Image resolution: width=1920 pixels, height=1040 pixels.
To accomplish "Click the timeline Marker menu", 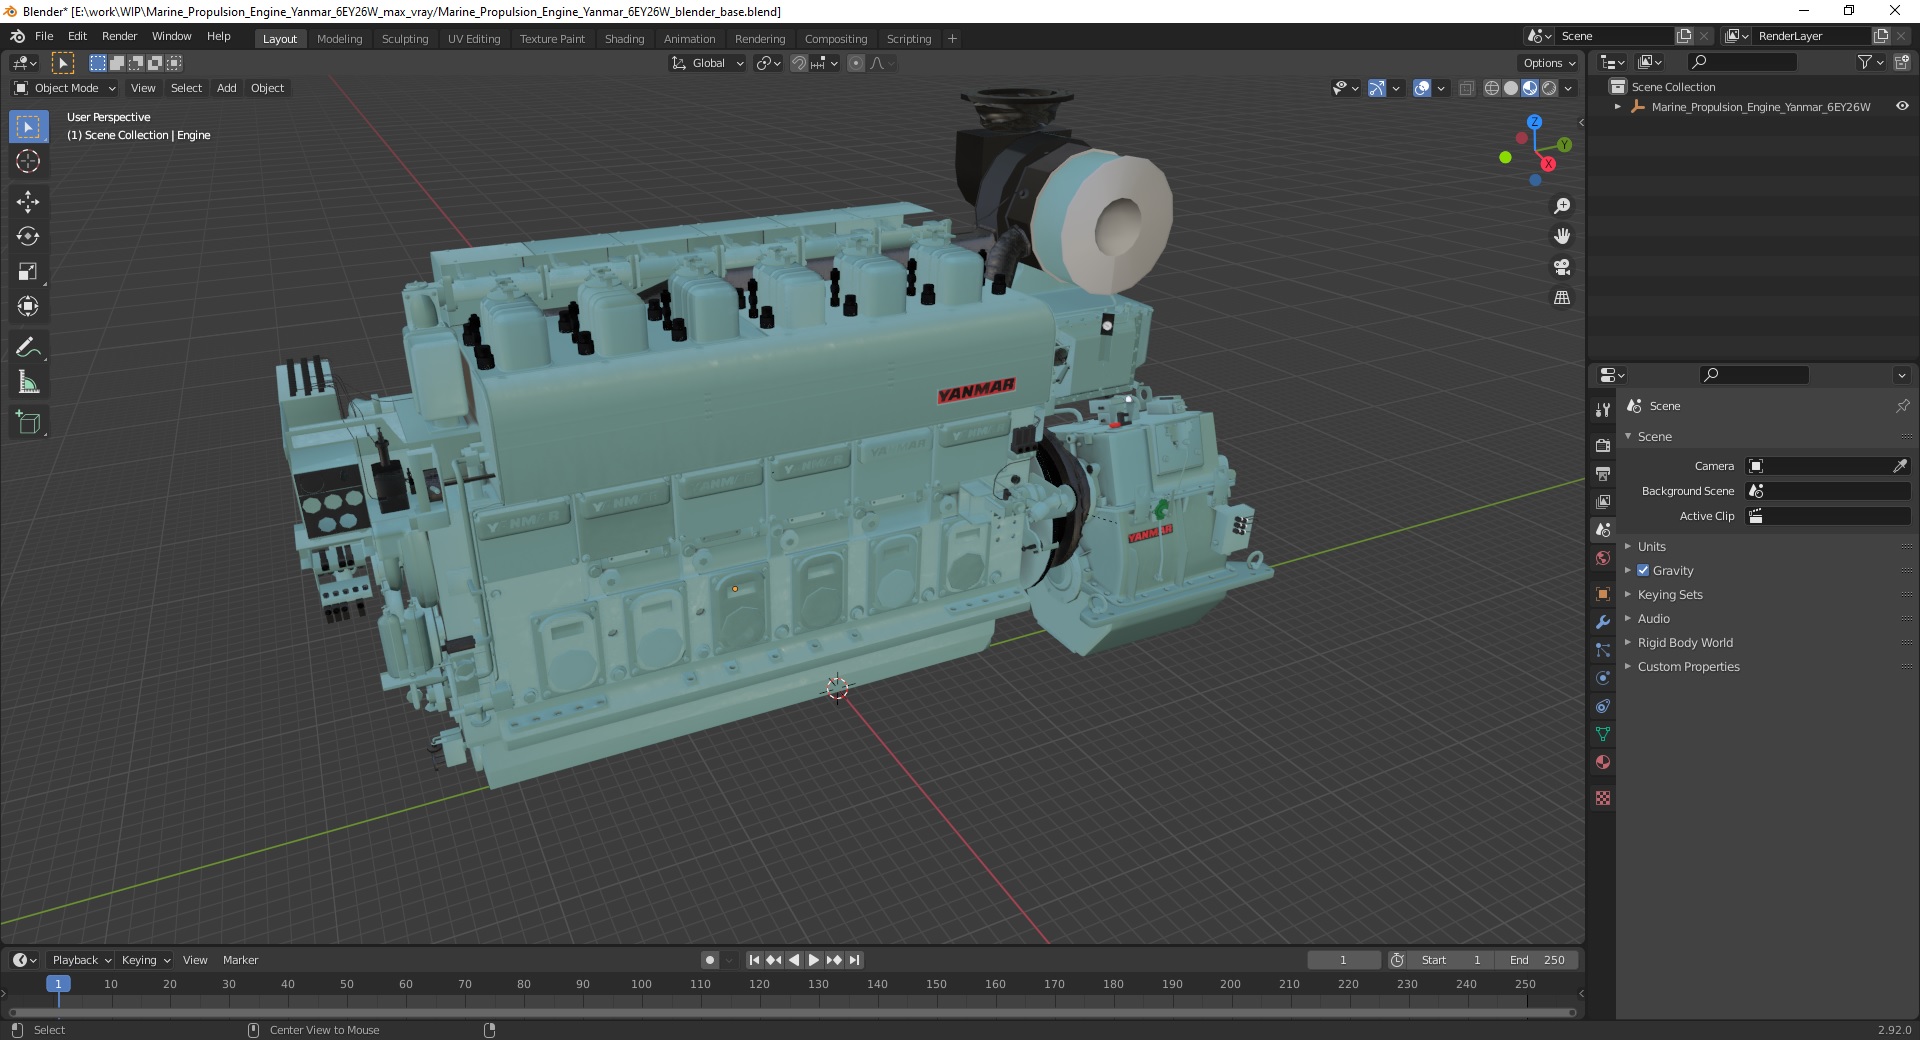I will point(240,960).
